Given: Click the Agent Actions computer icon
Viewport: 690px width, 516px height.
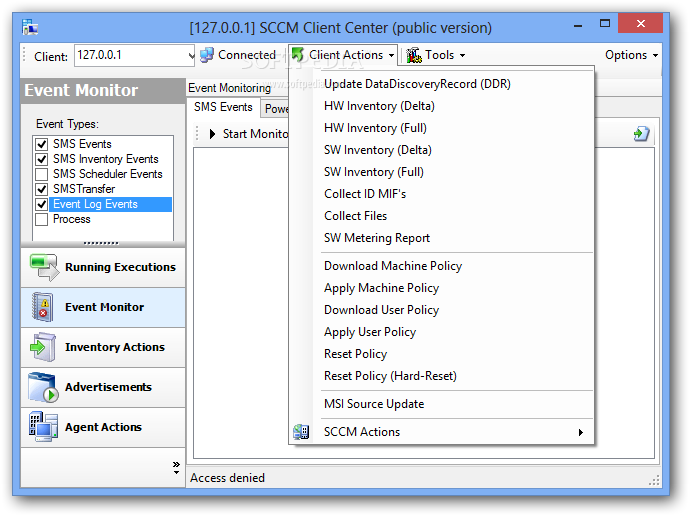Looking at the screenshot, I should tap(43, 427).
